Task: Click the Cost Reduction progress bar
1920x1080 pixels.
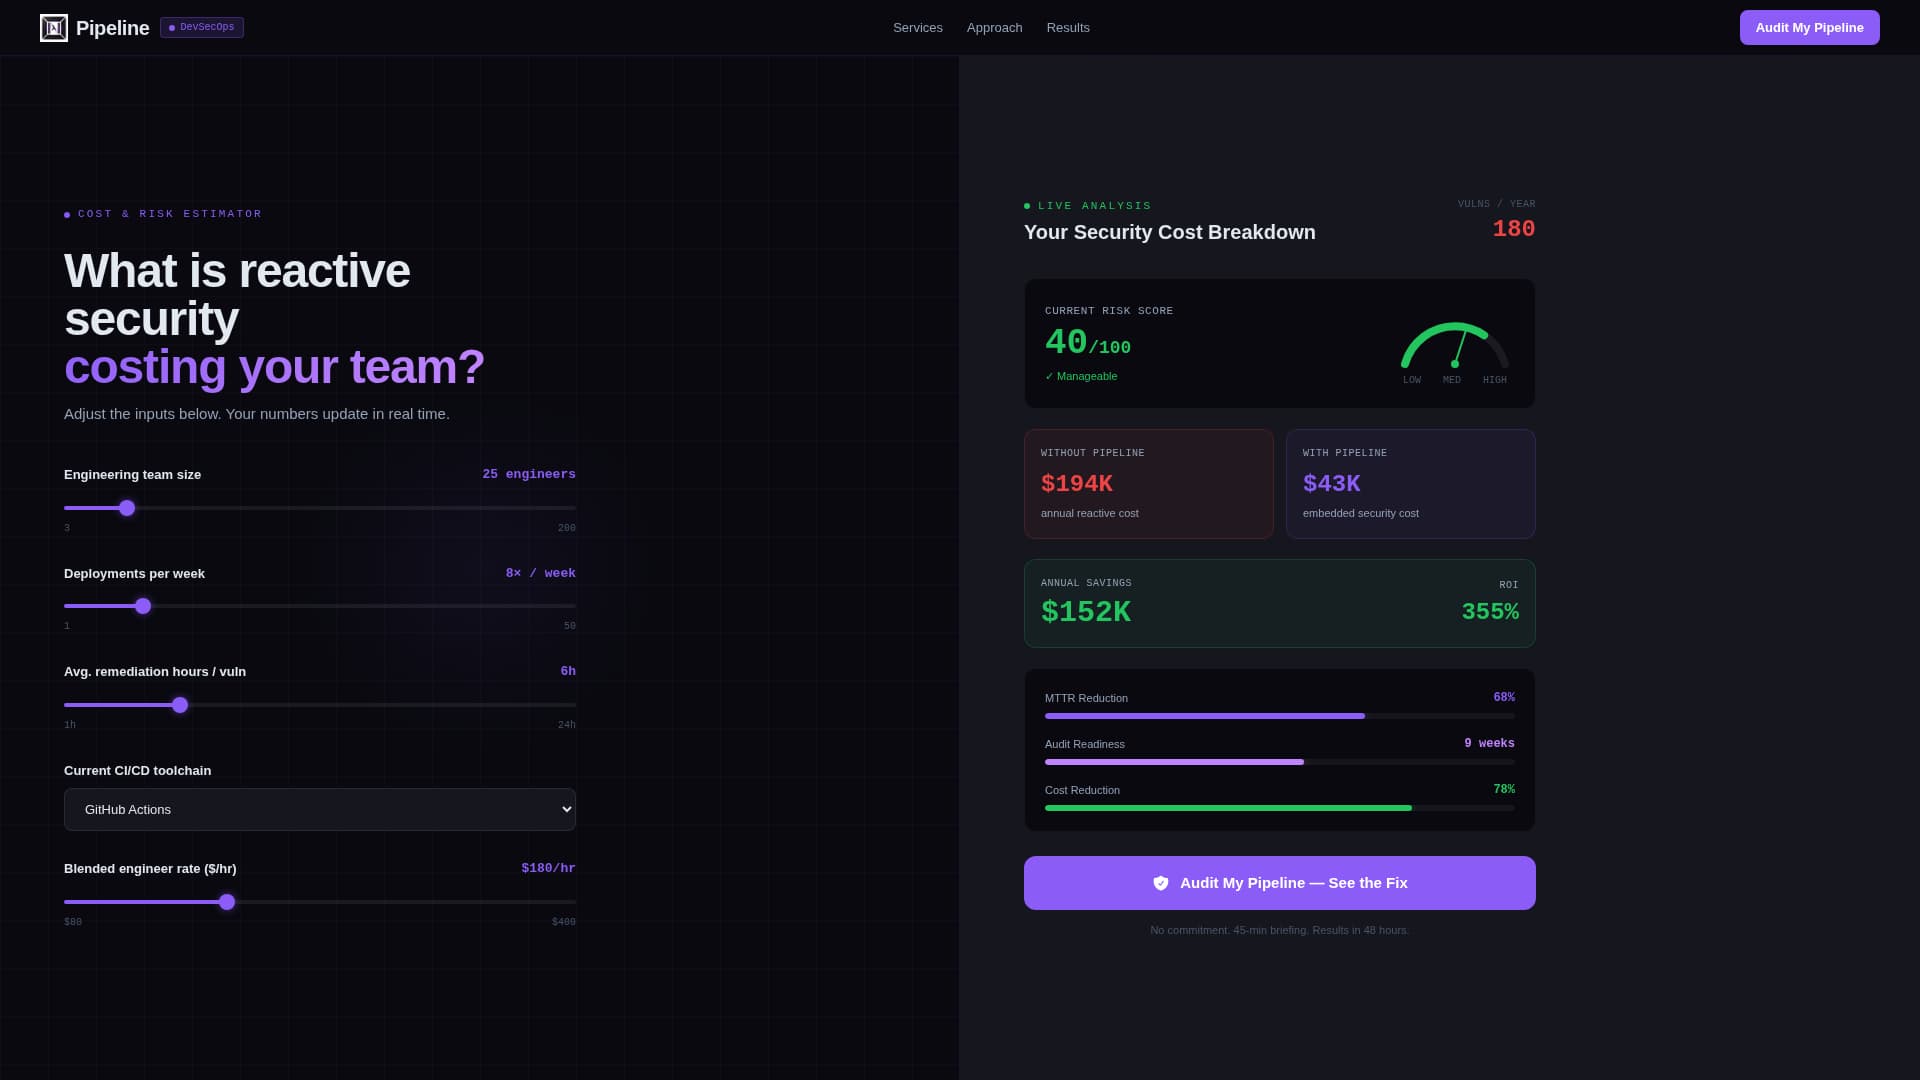Action: 1280,808
